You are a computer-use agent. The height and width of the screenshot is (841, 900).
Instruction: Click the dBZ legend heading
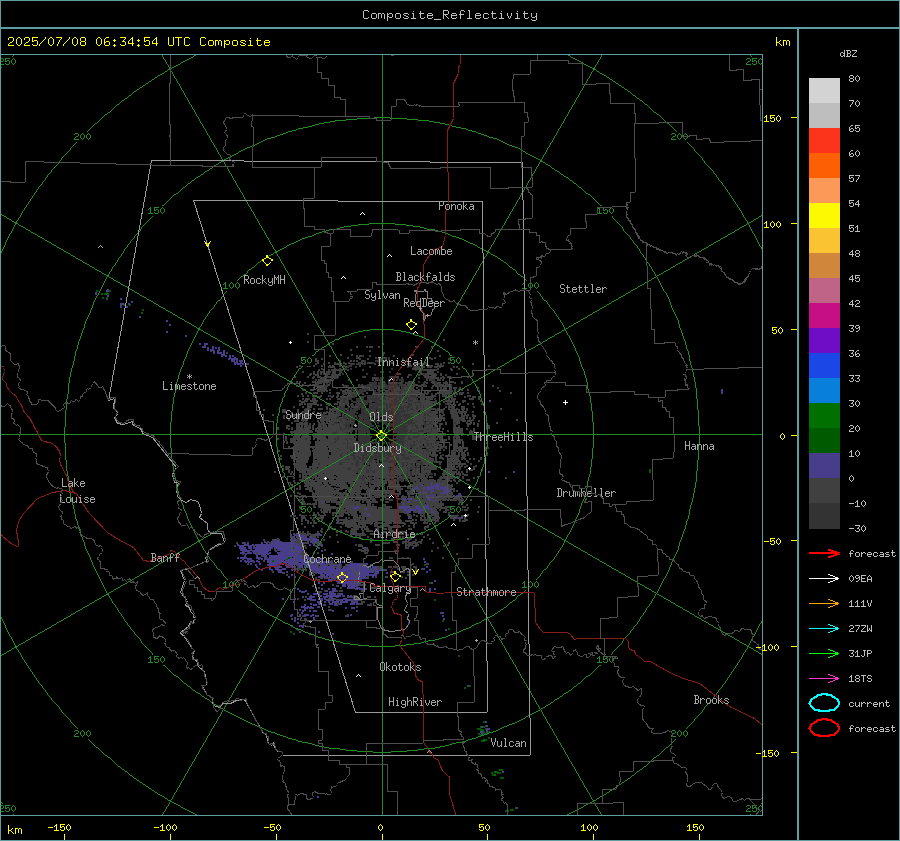[848, 54]
